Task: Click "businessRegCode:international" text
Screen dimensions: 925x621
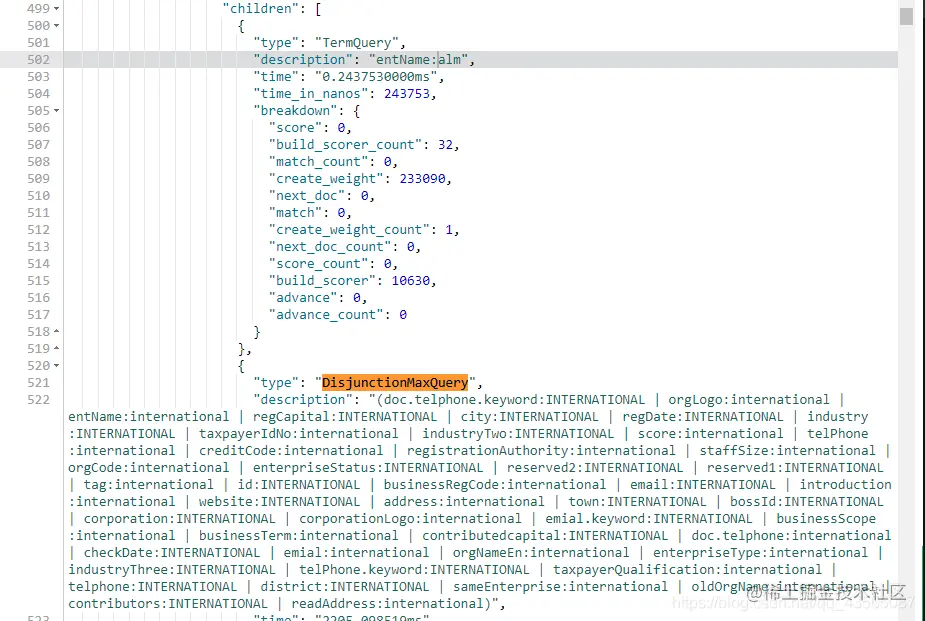Action: (x=495, y=485)
